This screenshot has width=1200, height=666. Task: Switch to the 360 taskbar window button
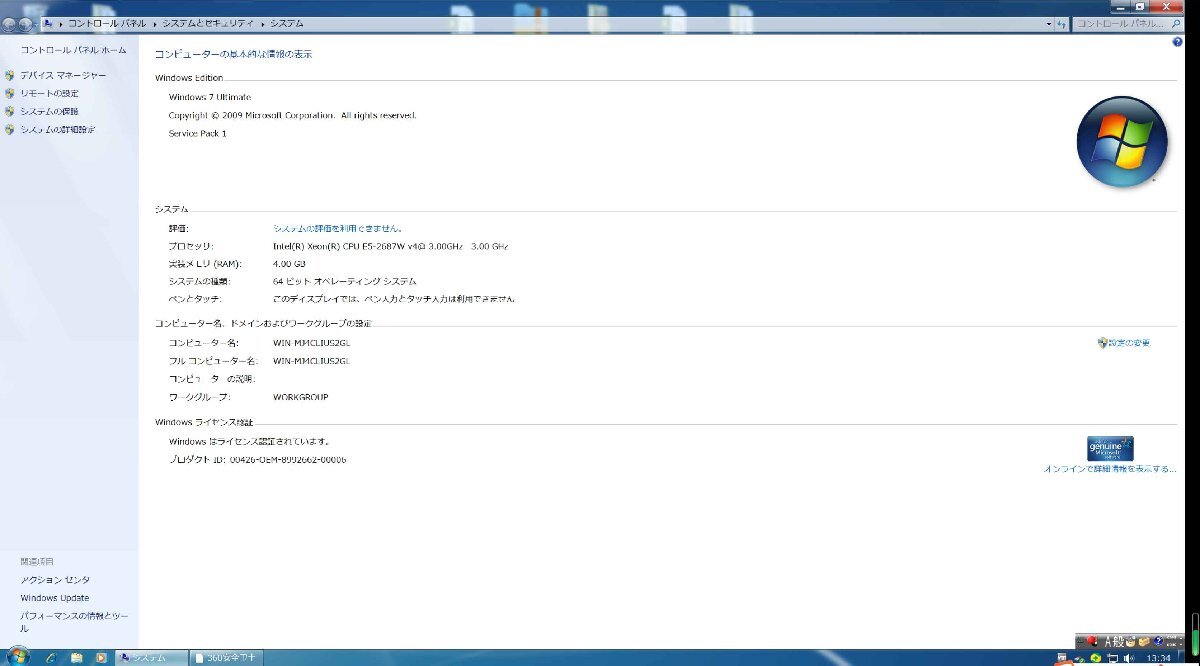227,657
